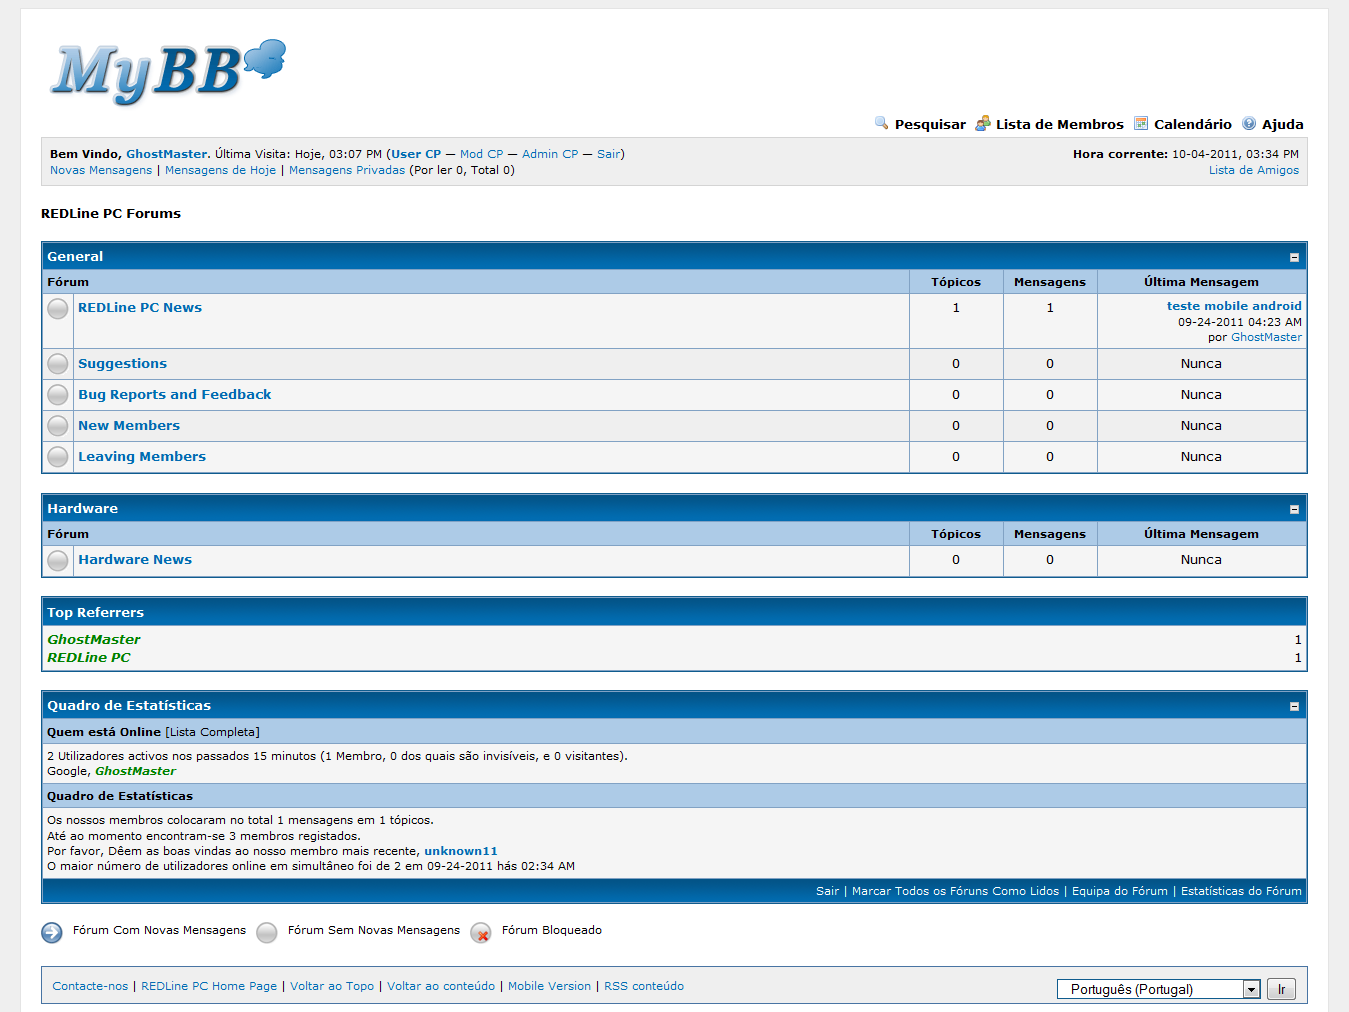The width and height of the screenshot is (1349, 1012).
Task: Click the status icon beside New Members
Action: point(58,426)
